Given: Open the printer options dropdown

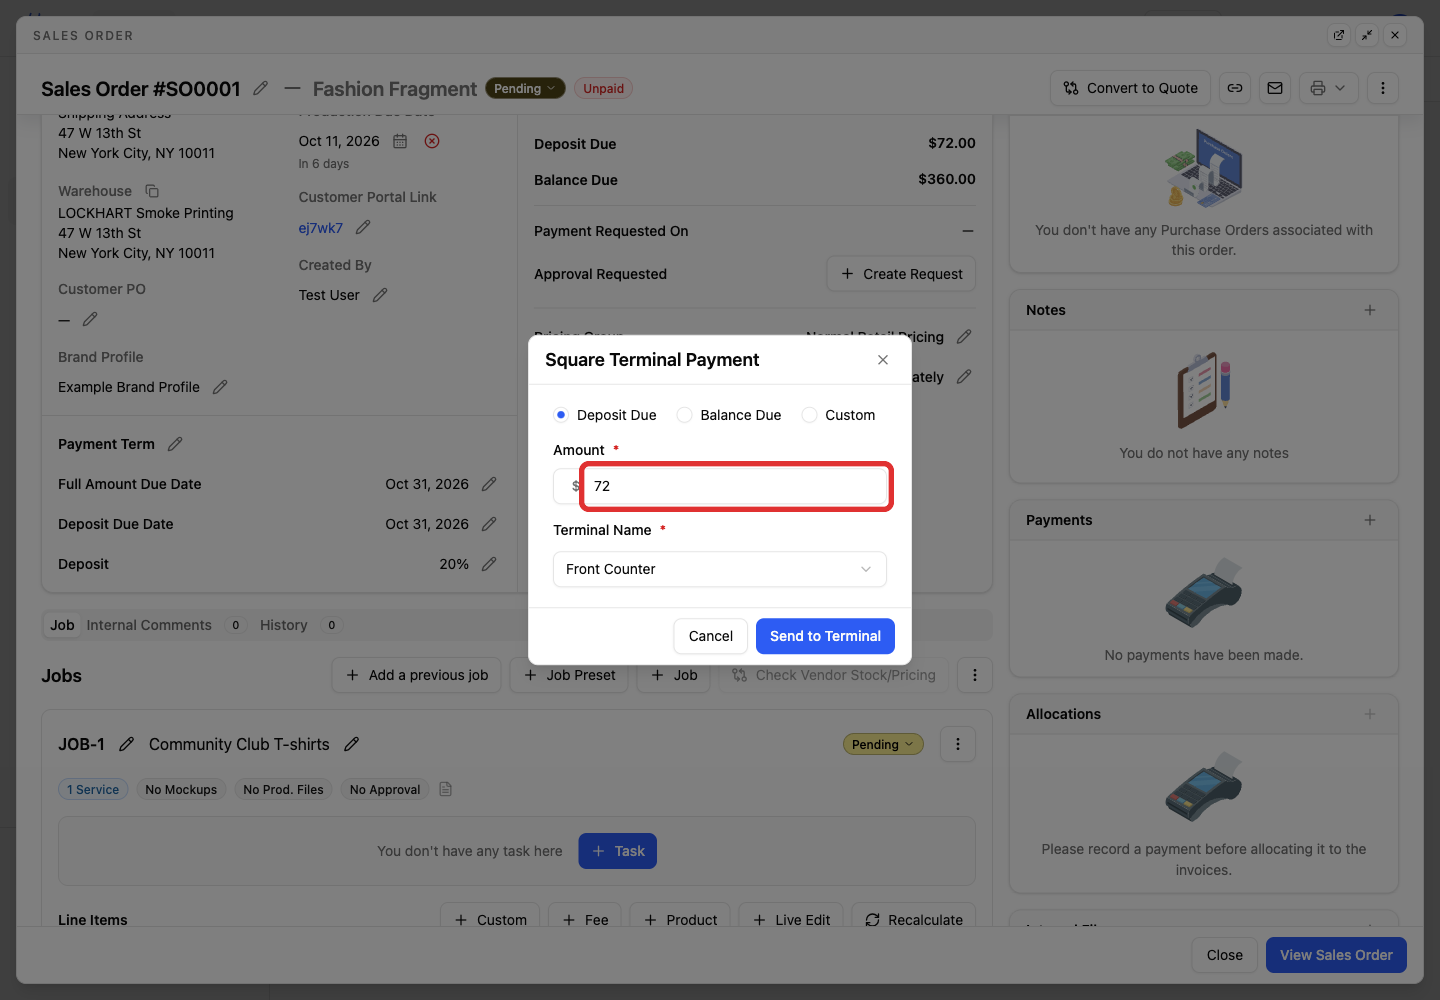Looking at the screenshot, I should [1328, 88].
